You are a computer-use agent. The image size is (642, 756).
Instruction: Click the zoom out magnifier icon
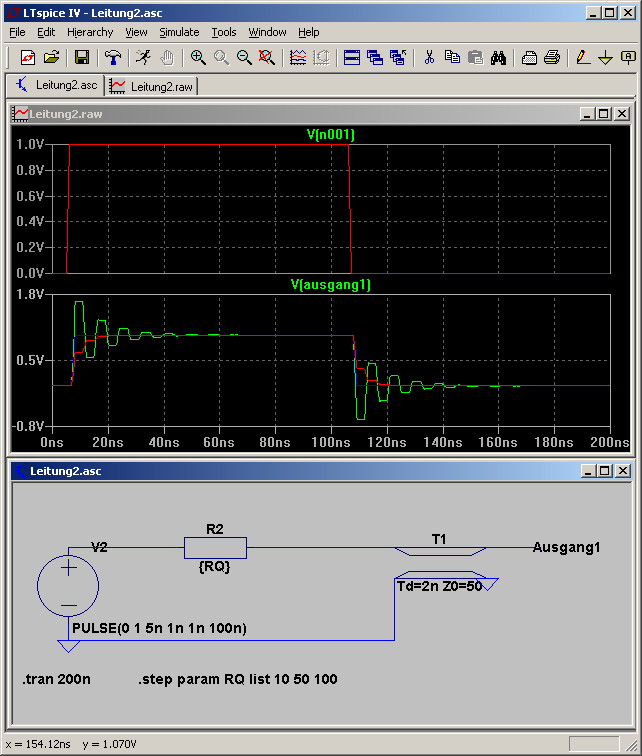pyautogui.click(x=244, y=57)
